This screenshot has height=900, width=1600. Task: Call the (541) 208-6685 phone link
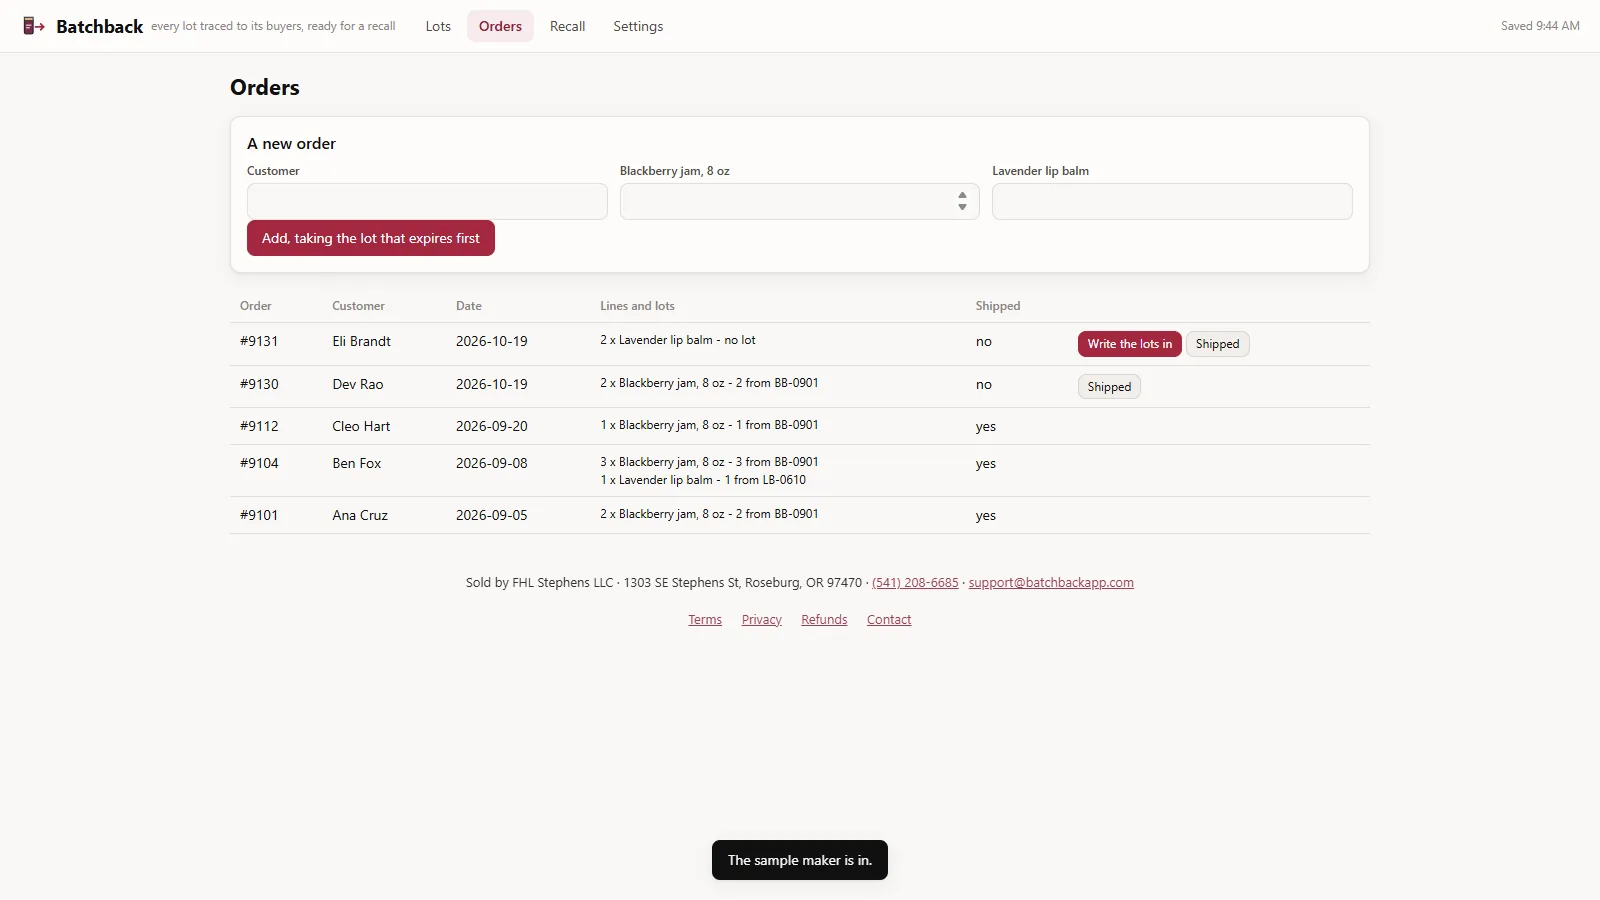pyautogui.click(x=915, y=582)
